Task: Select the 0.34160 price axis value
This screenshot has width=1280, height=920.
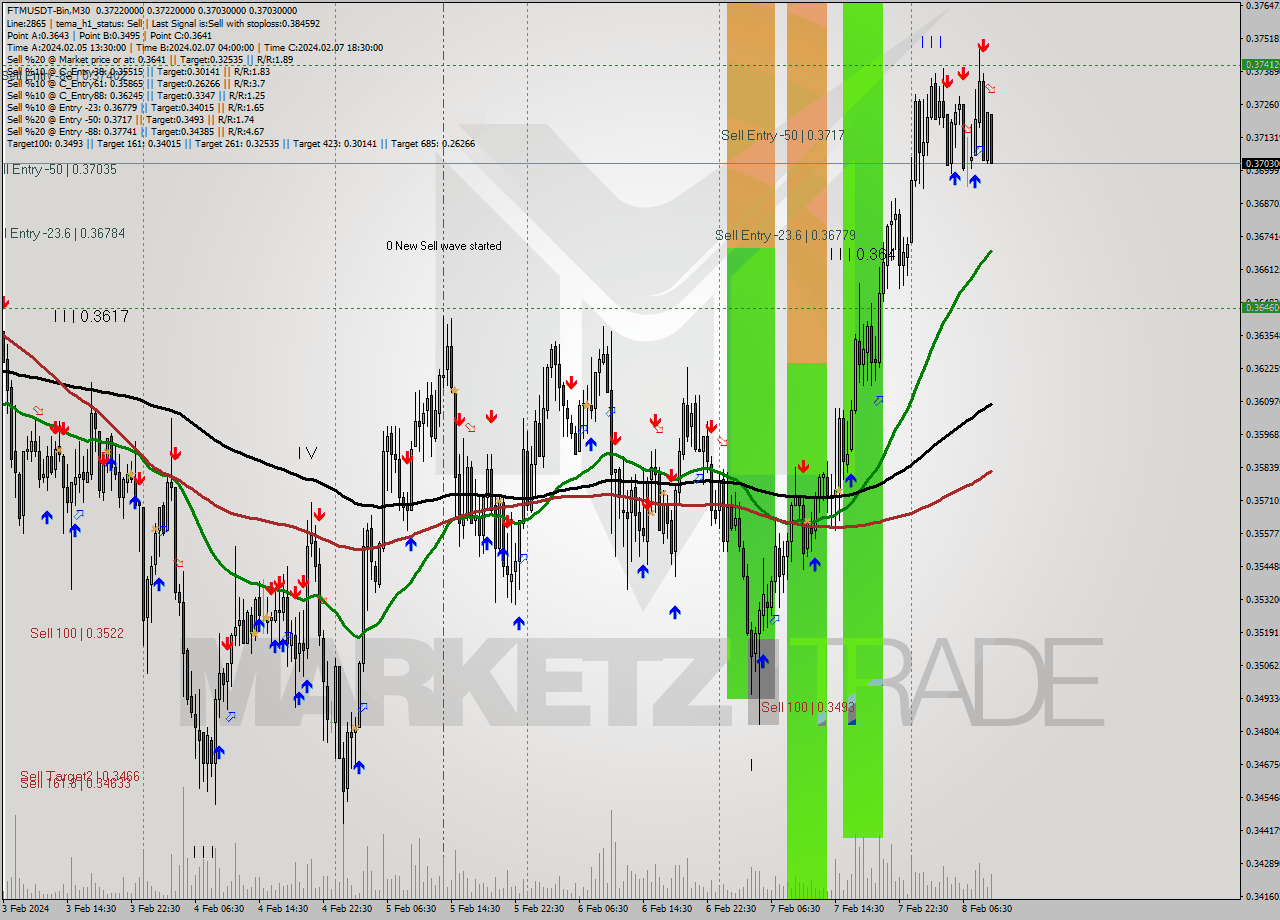Action: (x=1262, y=897)
